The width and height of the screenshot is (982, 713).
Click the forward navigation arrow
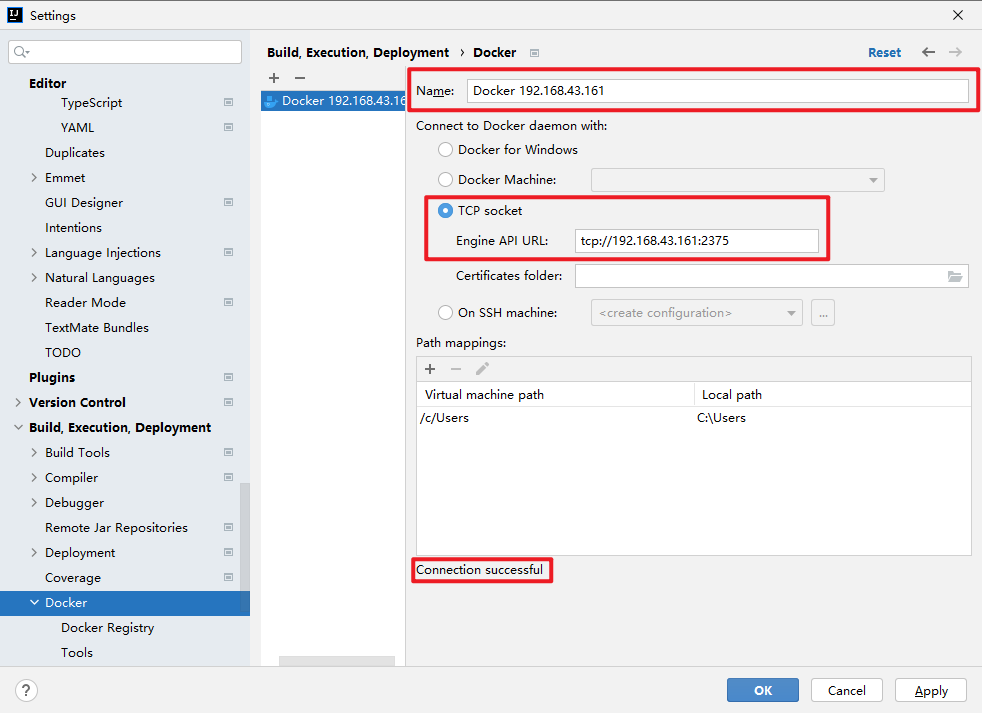click(955, 52)
